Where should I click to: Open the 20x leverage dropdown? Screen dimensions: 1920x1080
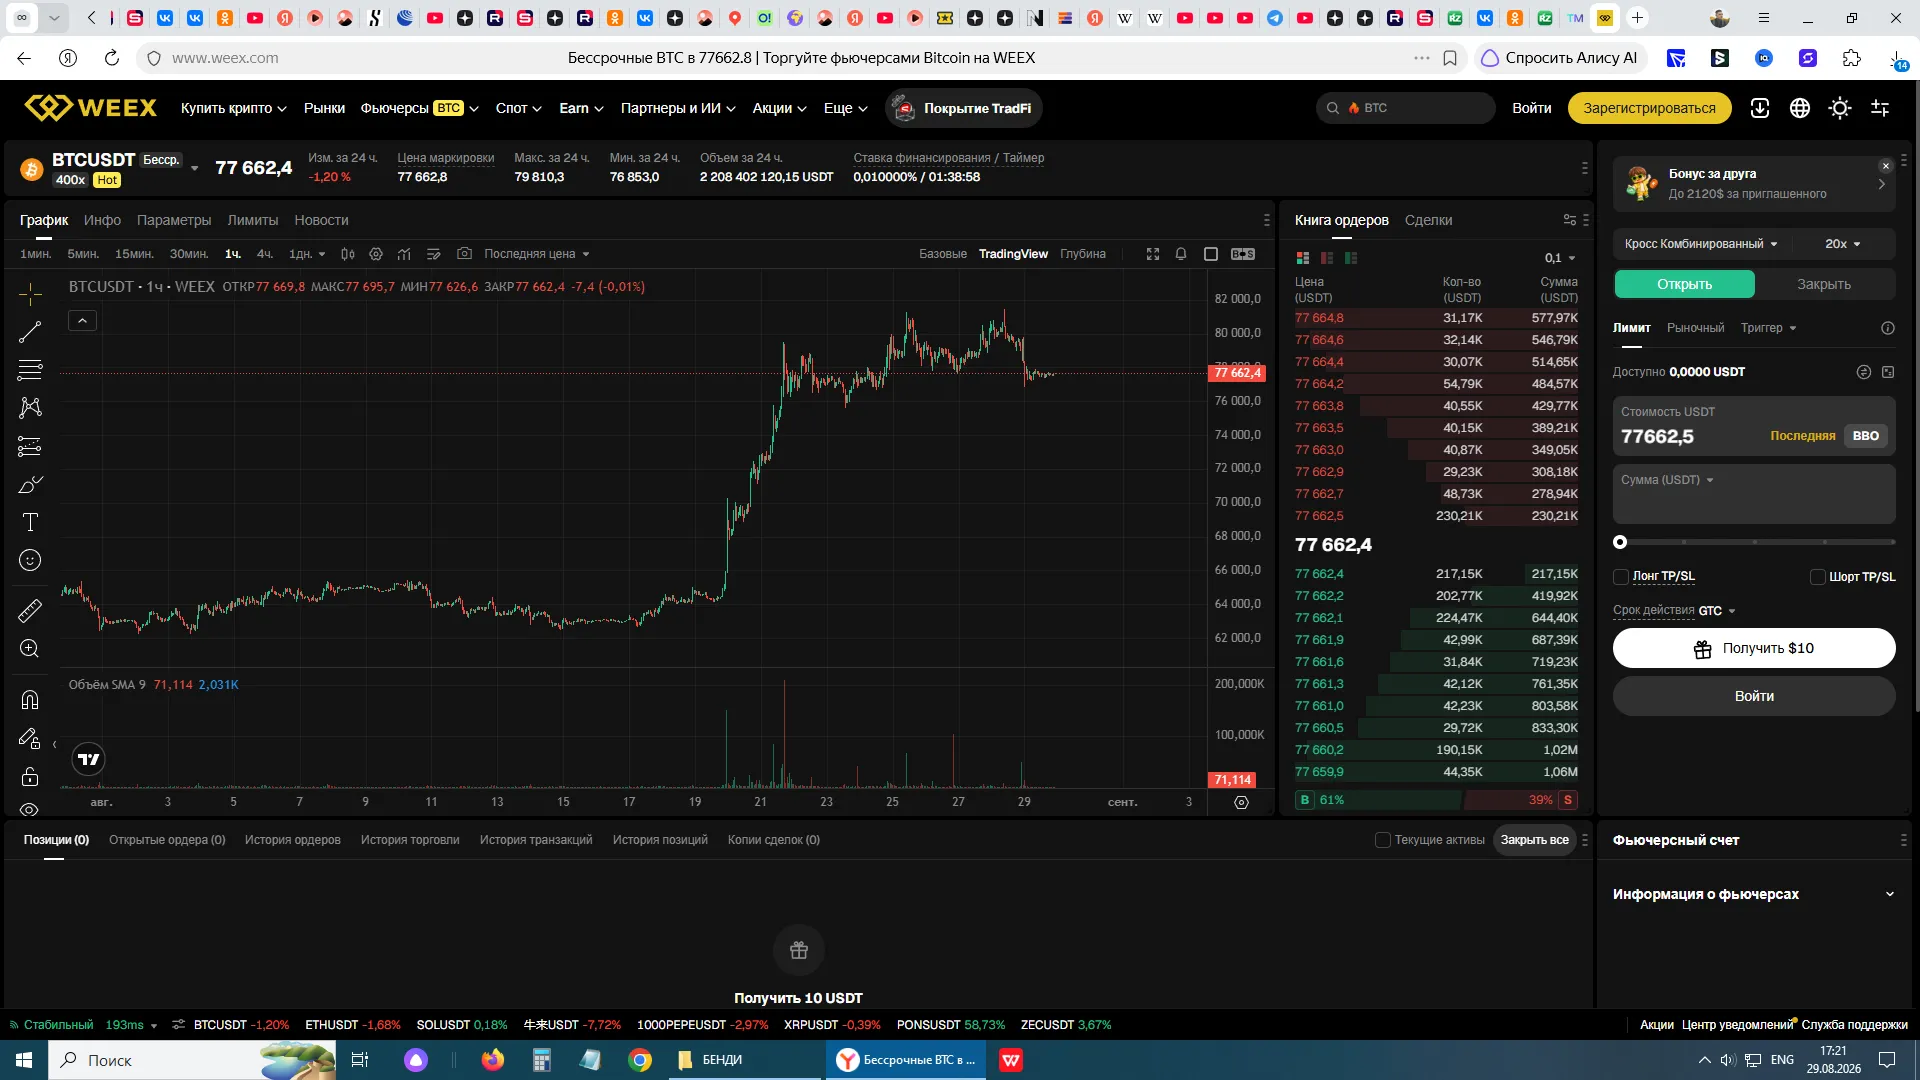[x=1842, y=244]
